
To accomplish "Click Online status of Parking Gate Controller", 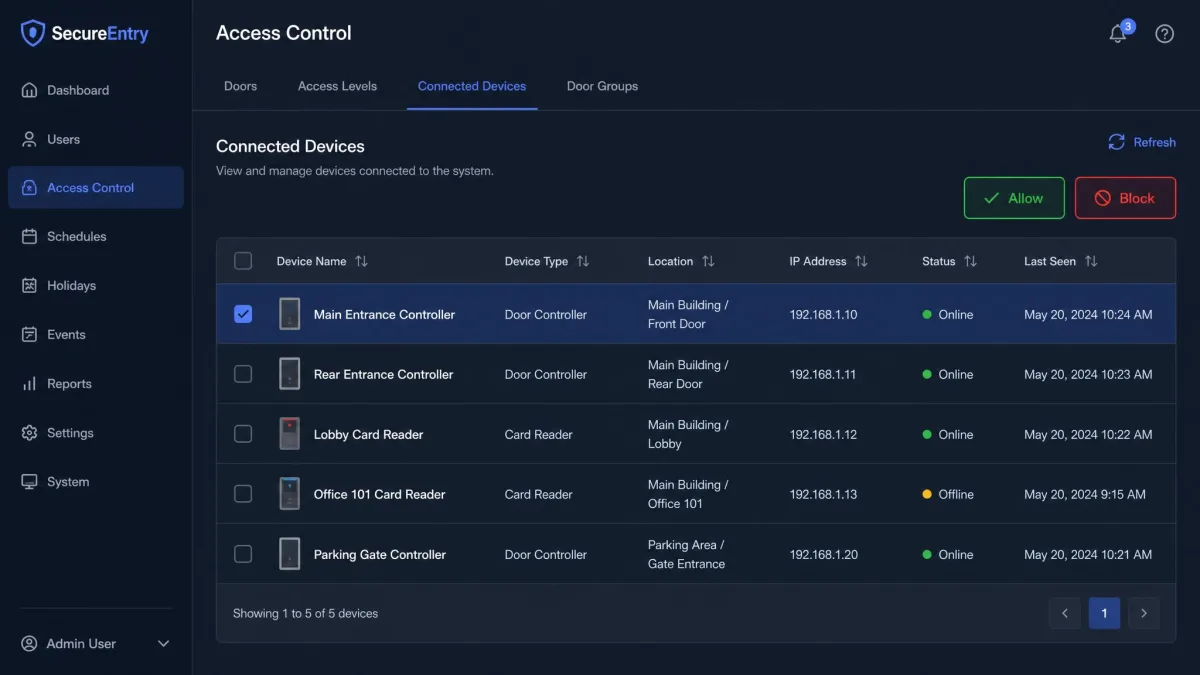I will tap(948, 554).
